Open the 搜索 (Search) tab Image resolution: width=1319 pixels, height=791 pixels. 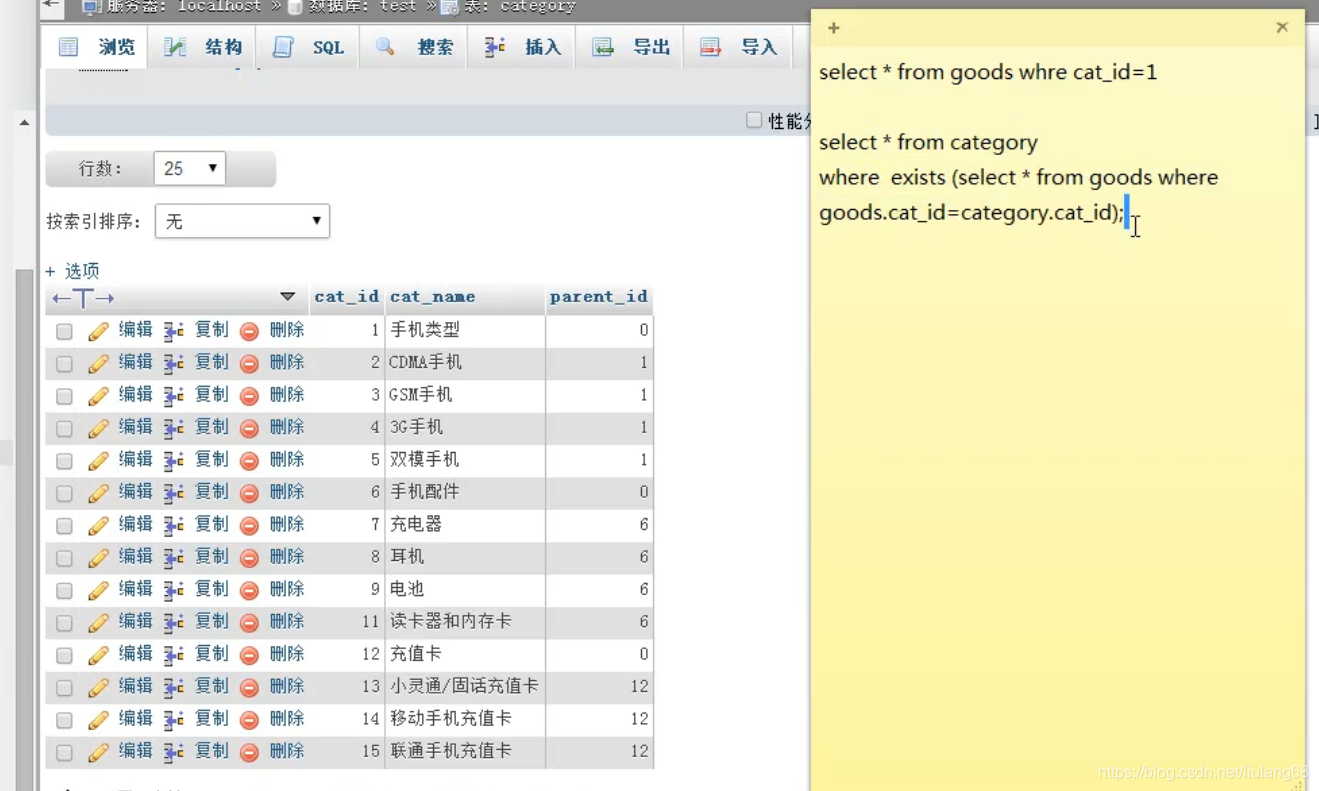(414, 47)
